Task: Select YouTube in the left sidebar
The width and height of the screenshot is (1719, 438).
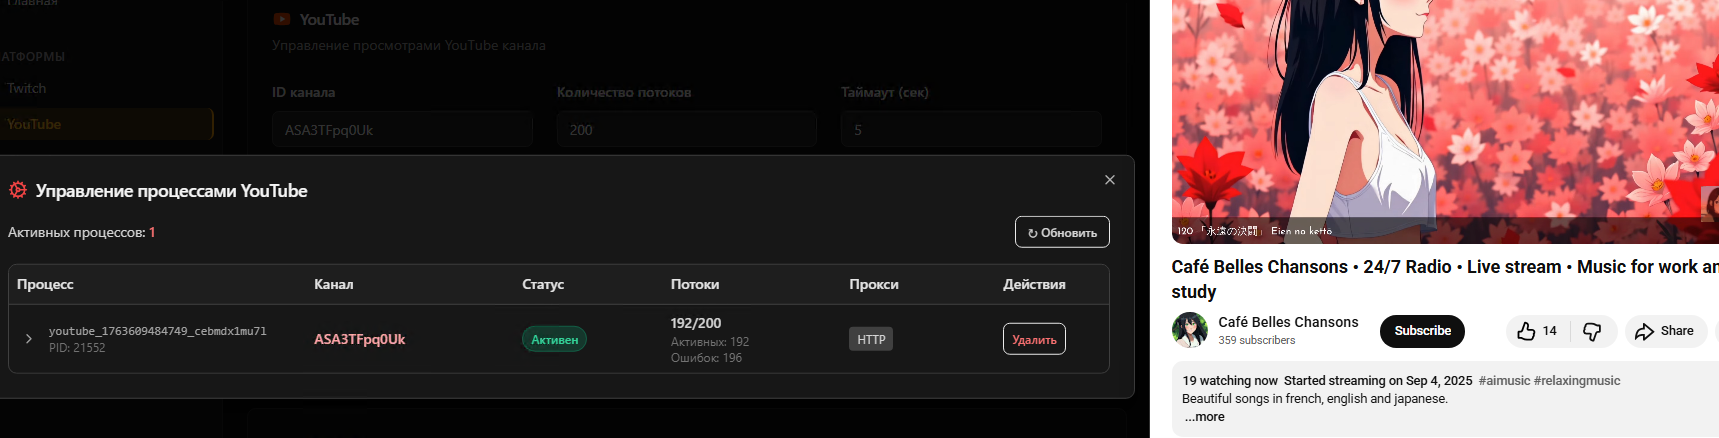Action: pos(105,124)
